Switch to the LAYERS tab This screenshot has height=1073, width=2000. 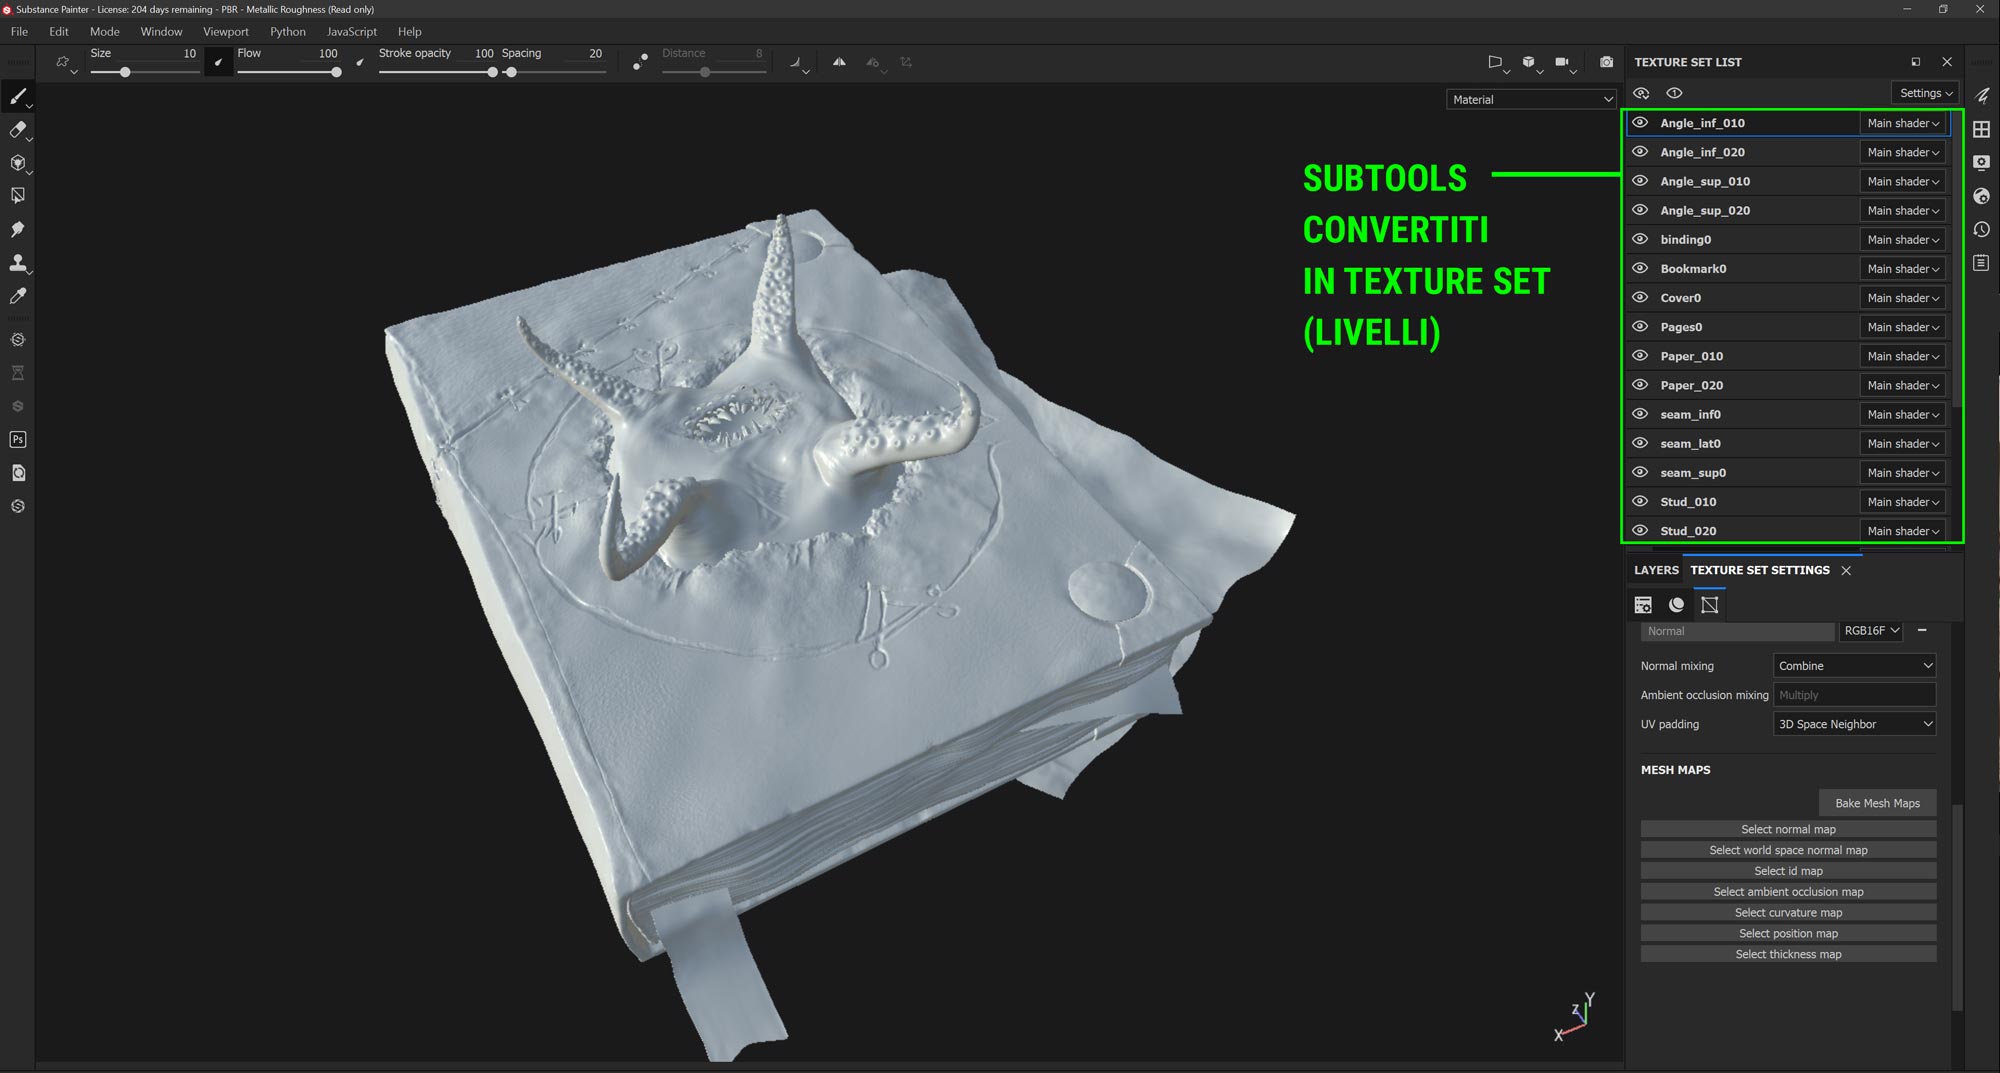click(1656, 570)
